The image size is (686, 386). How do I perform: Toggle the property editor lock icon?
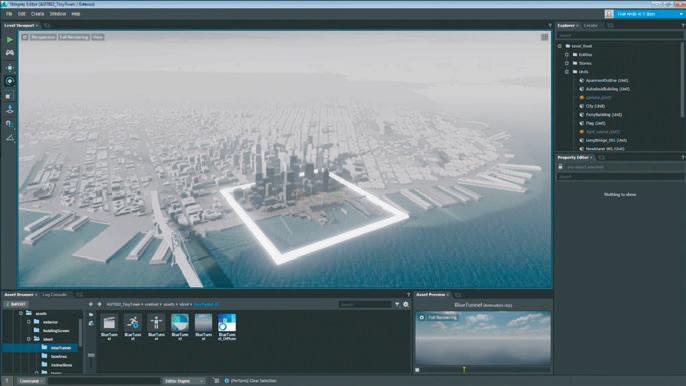[560, 167]
